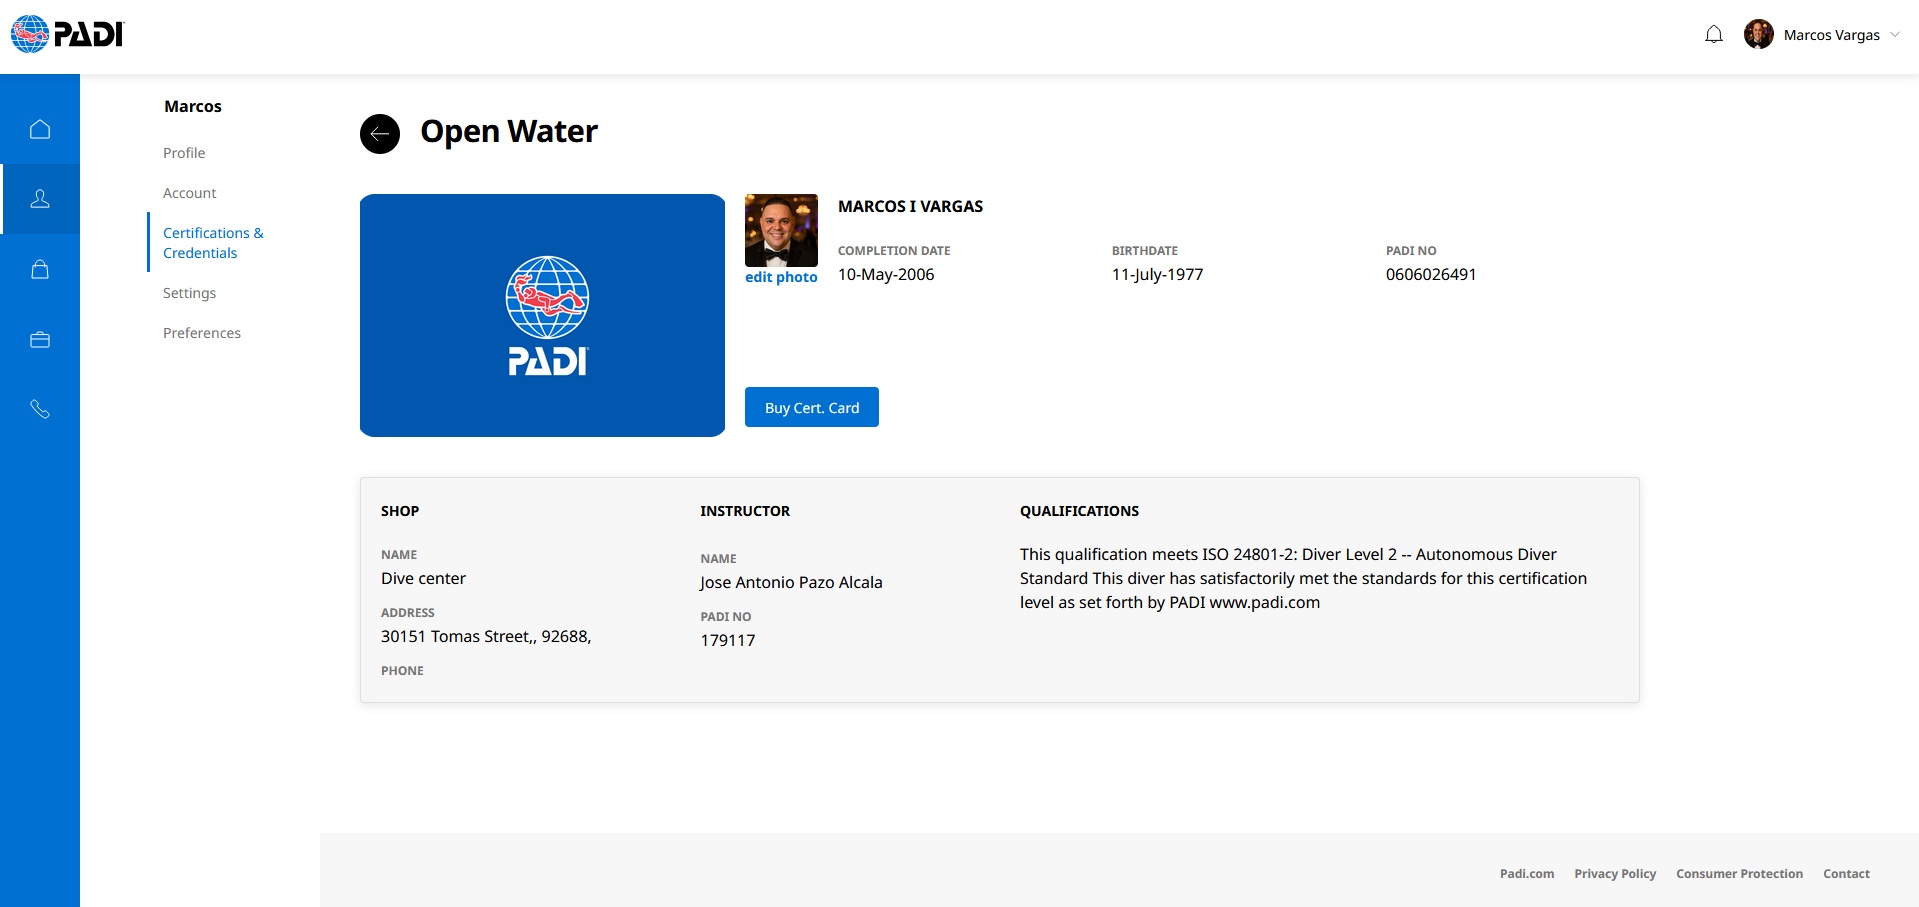Click the home icon in the sidebar
The width and height of the screenshot is (1919, 907).
[40, 129]
